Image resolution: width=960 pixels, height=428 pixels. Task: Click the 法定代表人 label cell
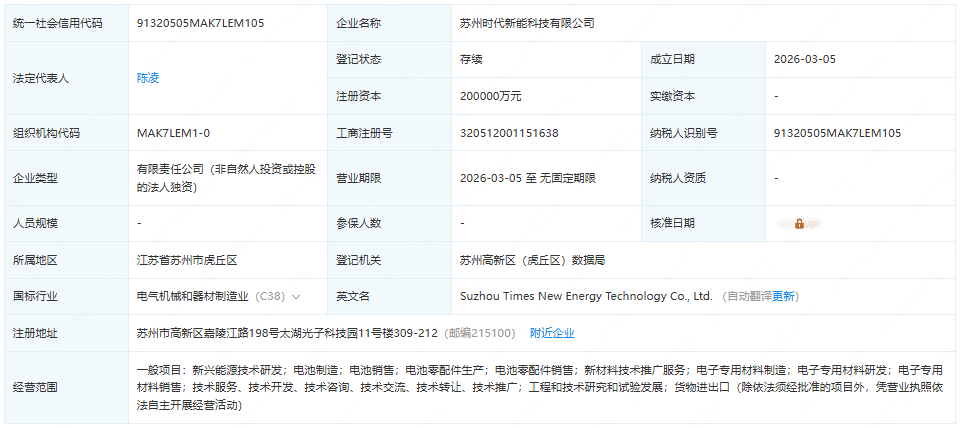pos(66,78)
